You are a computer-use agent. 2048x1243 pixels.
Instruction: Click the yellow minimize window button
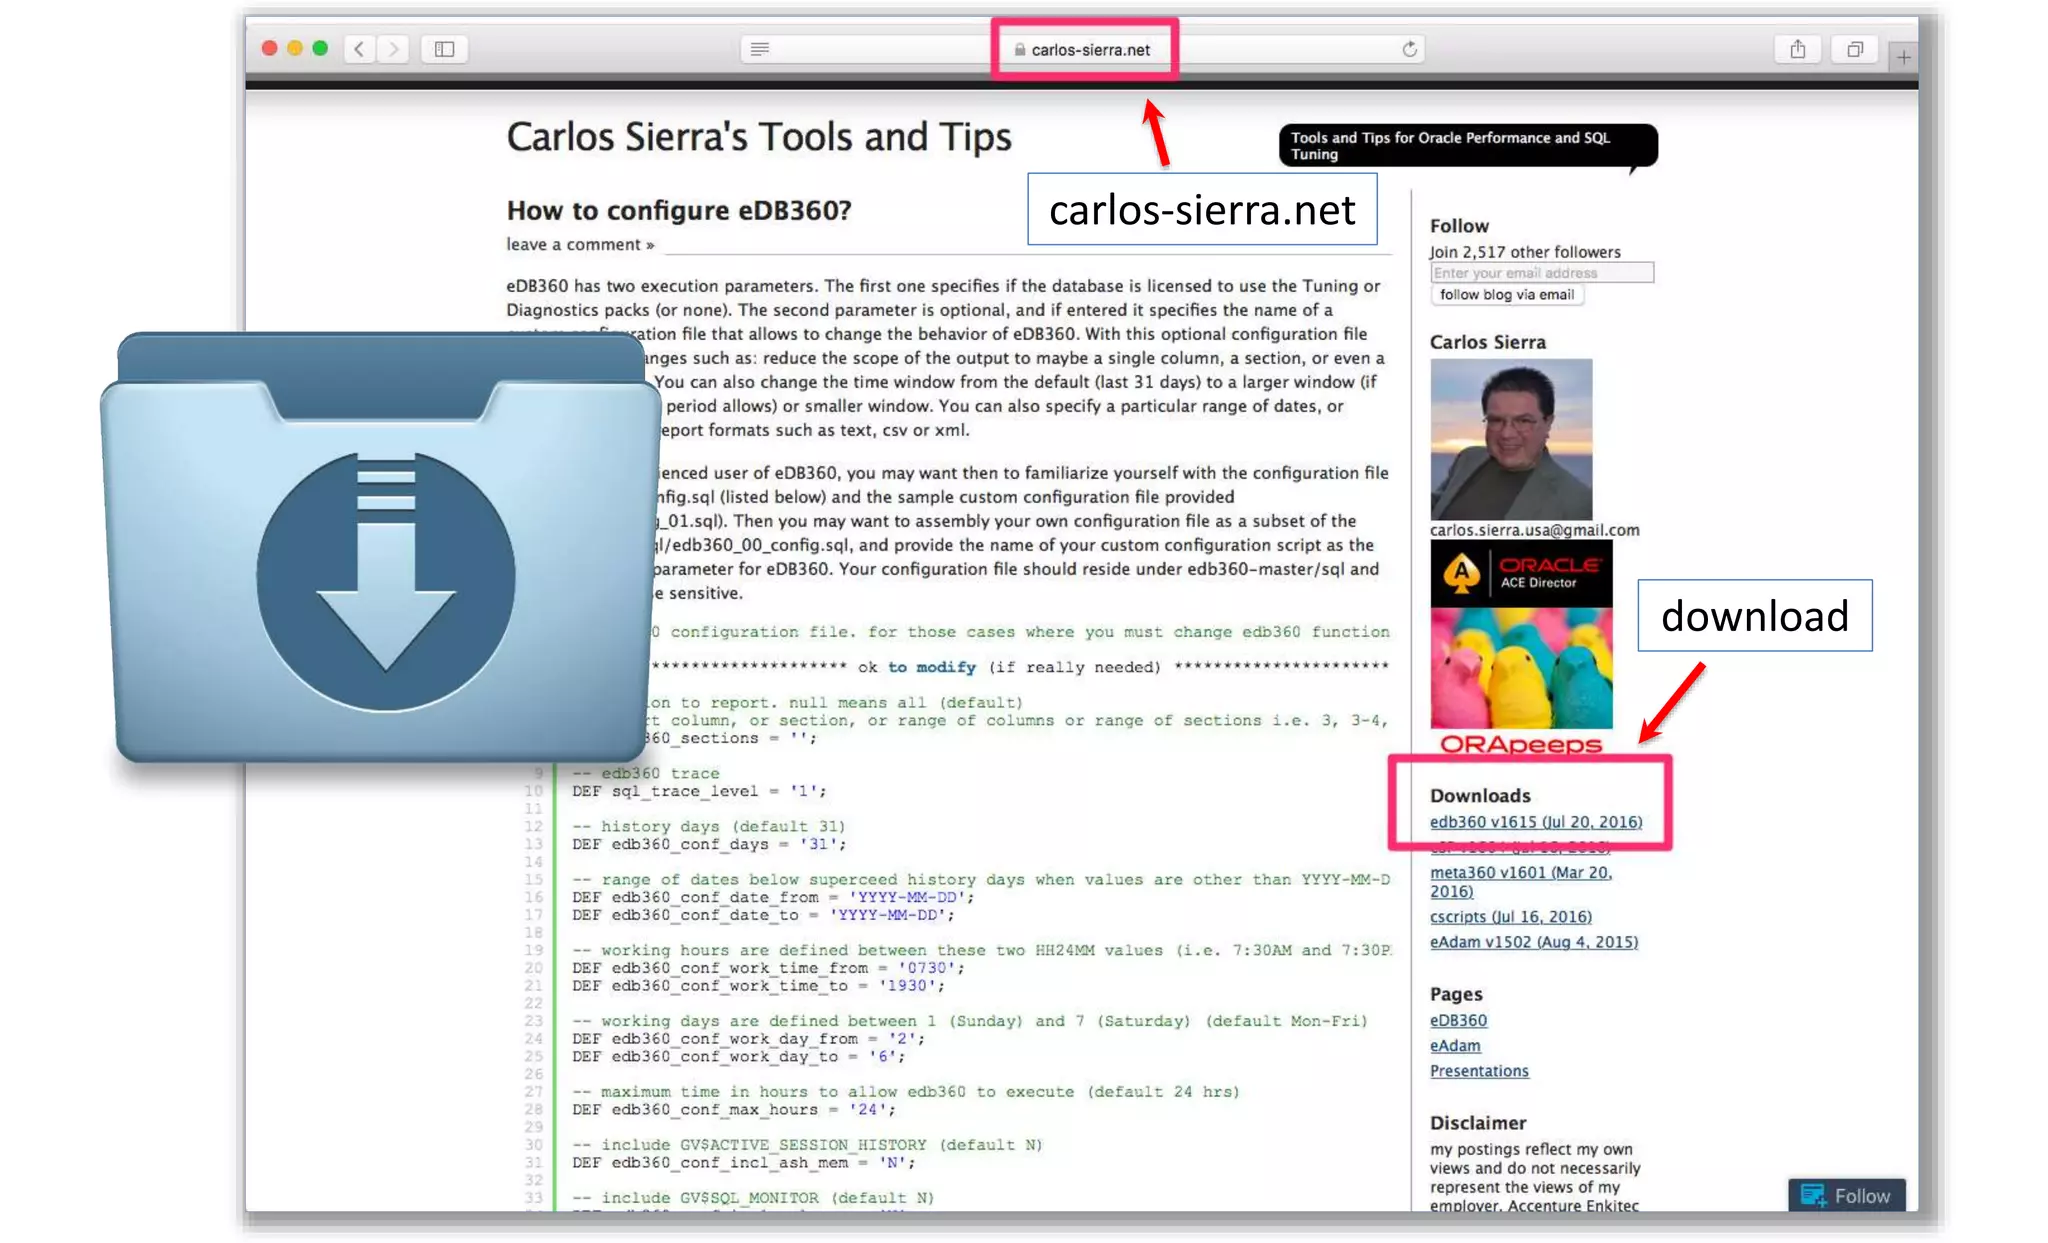tap(295, 48)
